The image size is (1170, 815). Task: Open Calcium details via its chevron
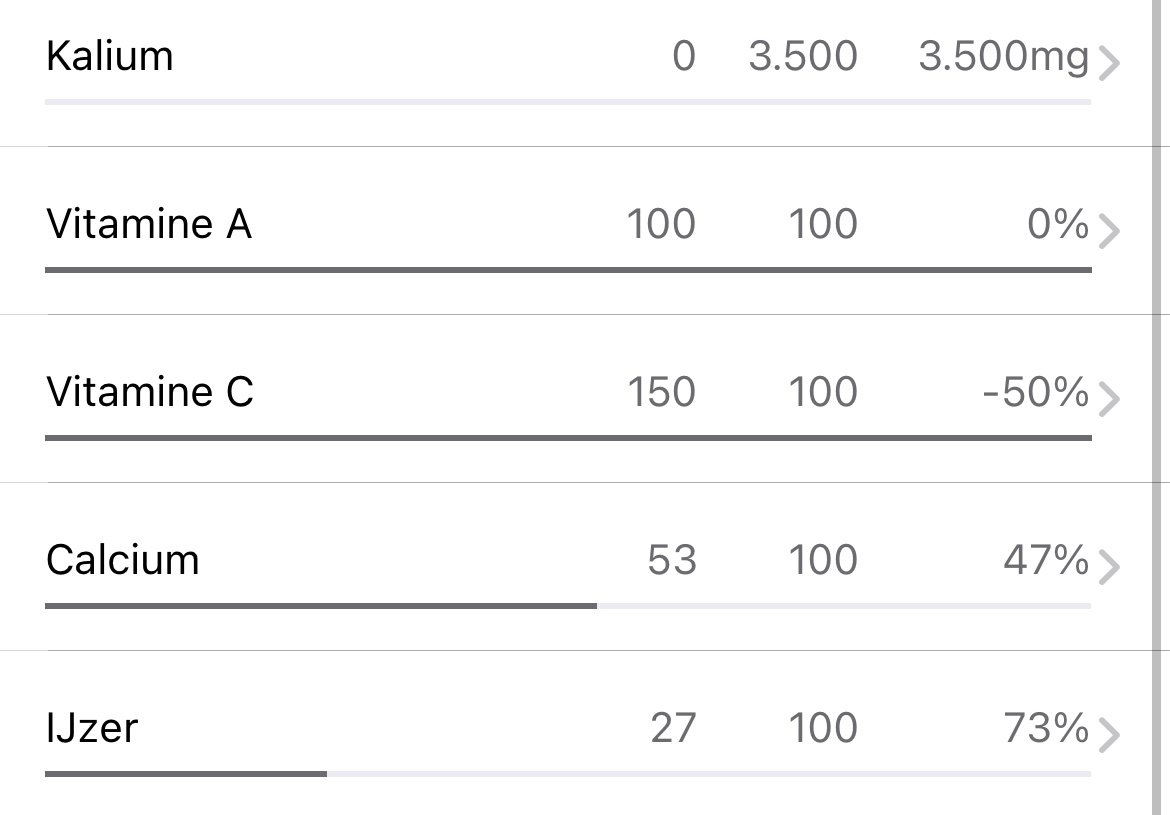pos(1108,568)
